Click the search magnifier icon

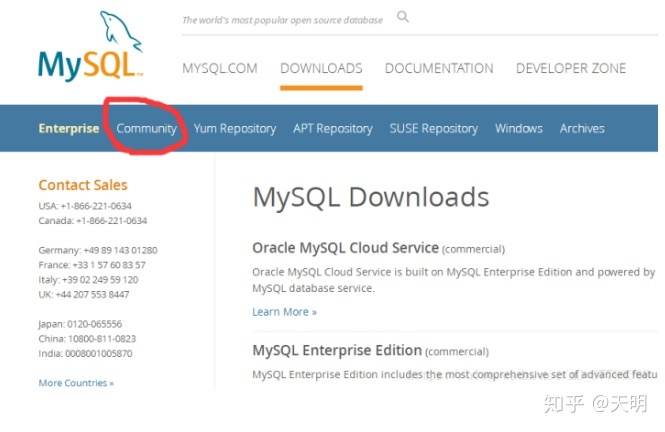coord(402,17)
